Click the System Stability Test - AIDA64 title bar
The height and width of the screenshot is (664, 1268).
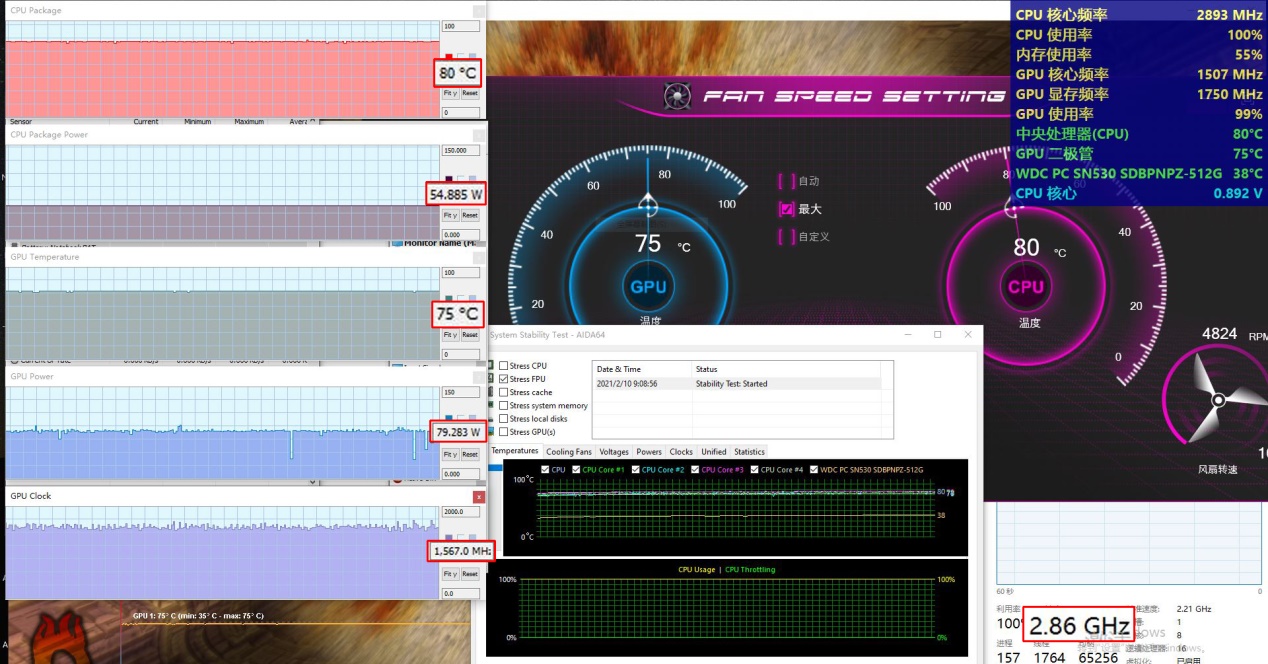point(735,335)
